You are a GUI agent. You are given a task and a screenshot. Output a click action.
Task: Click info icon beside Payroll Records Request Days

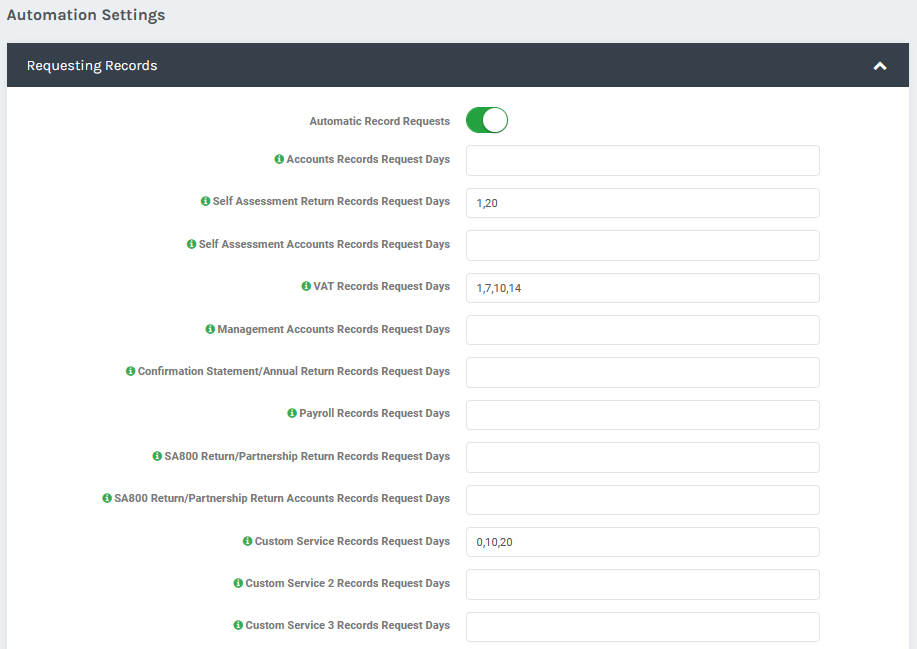[292, 413]
